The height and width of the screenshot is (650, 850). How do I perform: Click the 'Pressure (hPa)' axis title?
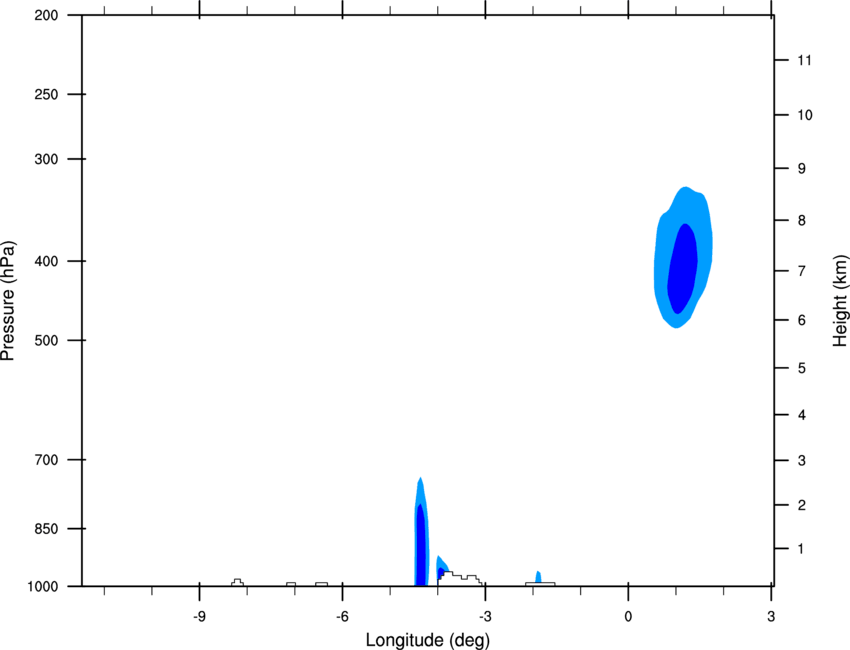pyautogui.click(x=8, y=301)
